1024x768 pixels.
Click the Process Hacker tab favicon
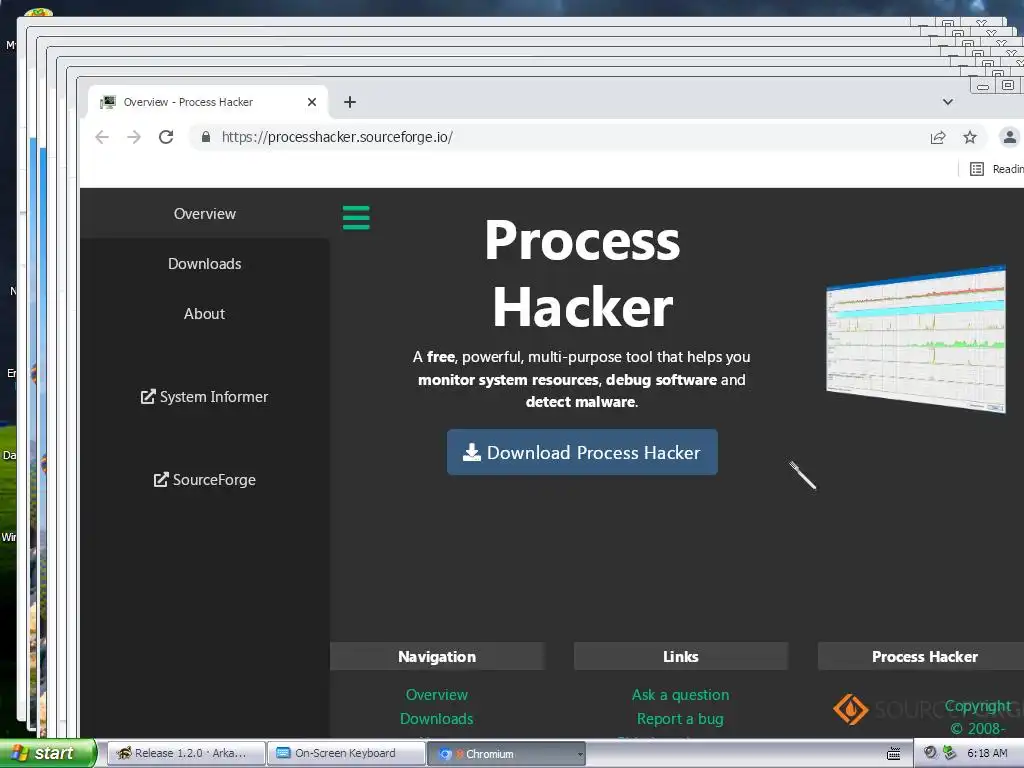click(x=108, y=102)
